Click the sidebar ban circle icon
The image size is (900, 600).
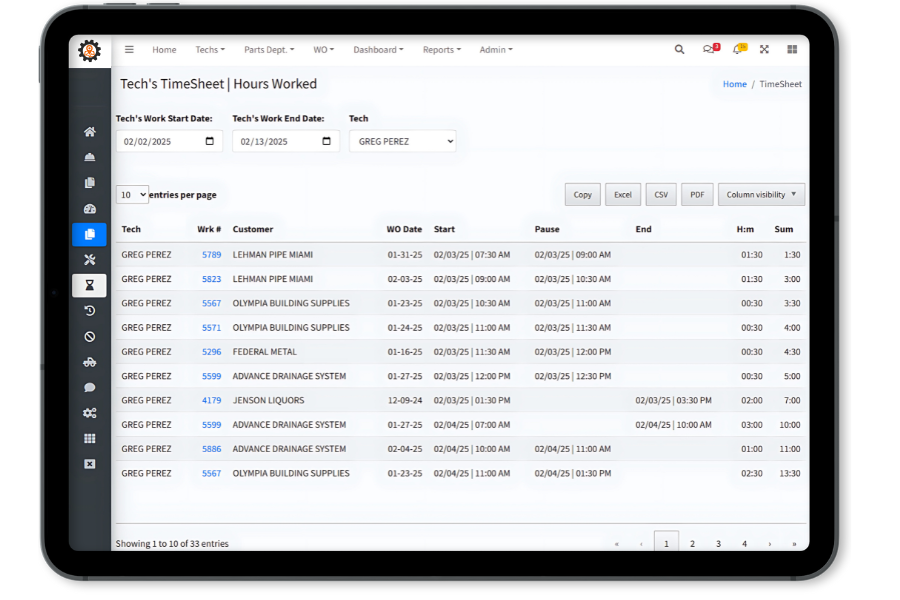point(90,336)
